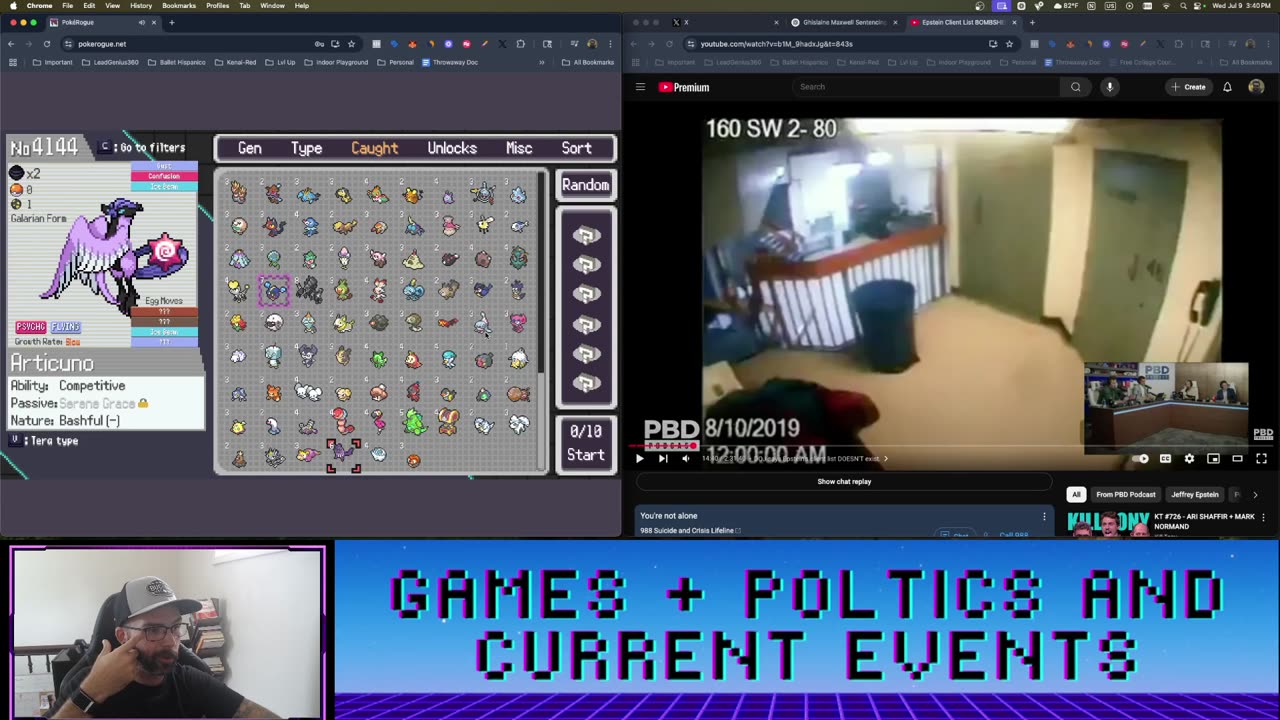Show chat replay on YouTube
The width and height of the screenshot is (1280, 720).
pos(844,481)
